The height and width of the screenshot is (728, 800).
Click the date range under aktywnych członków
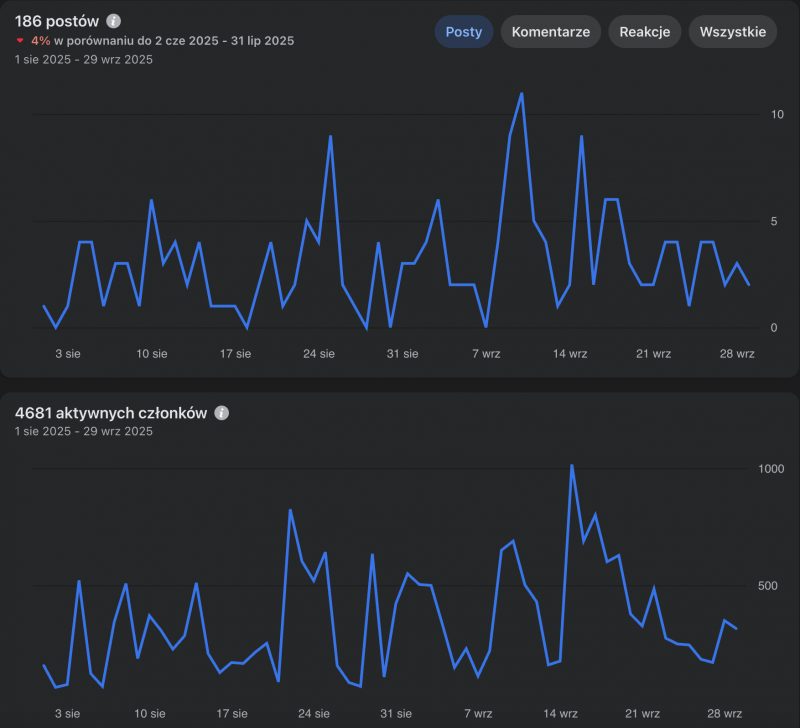pyautogui.click(x=84, y=431)
